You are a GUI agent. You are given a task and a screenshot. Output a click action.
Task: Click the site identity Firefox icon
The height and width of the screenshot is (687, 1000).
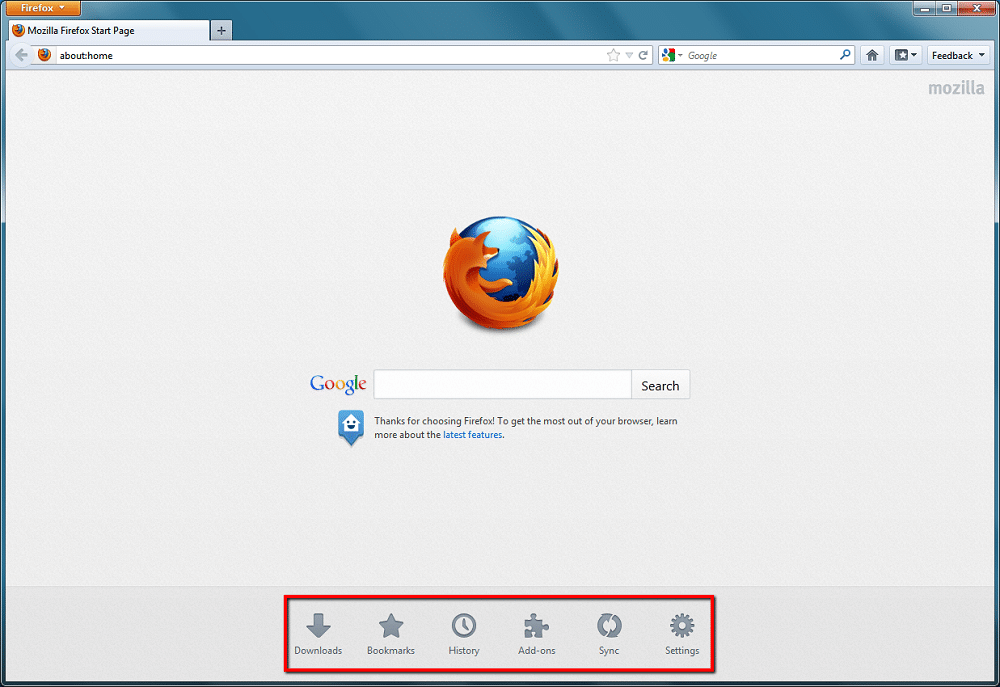coord(44,55)
